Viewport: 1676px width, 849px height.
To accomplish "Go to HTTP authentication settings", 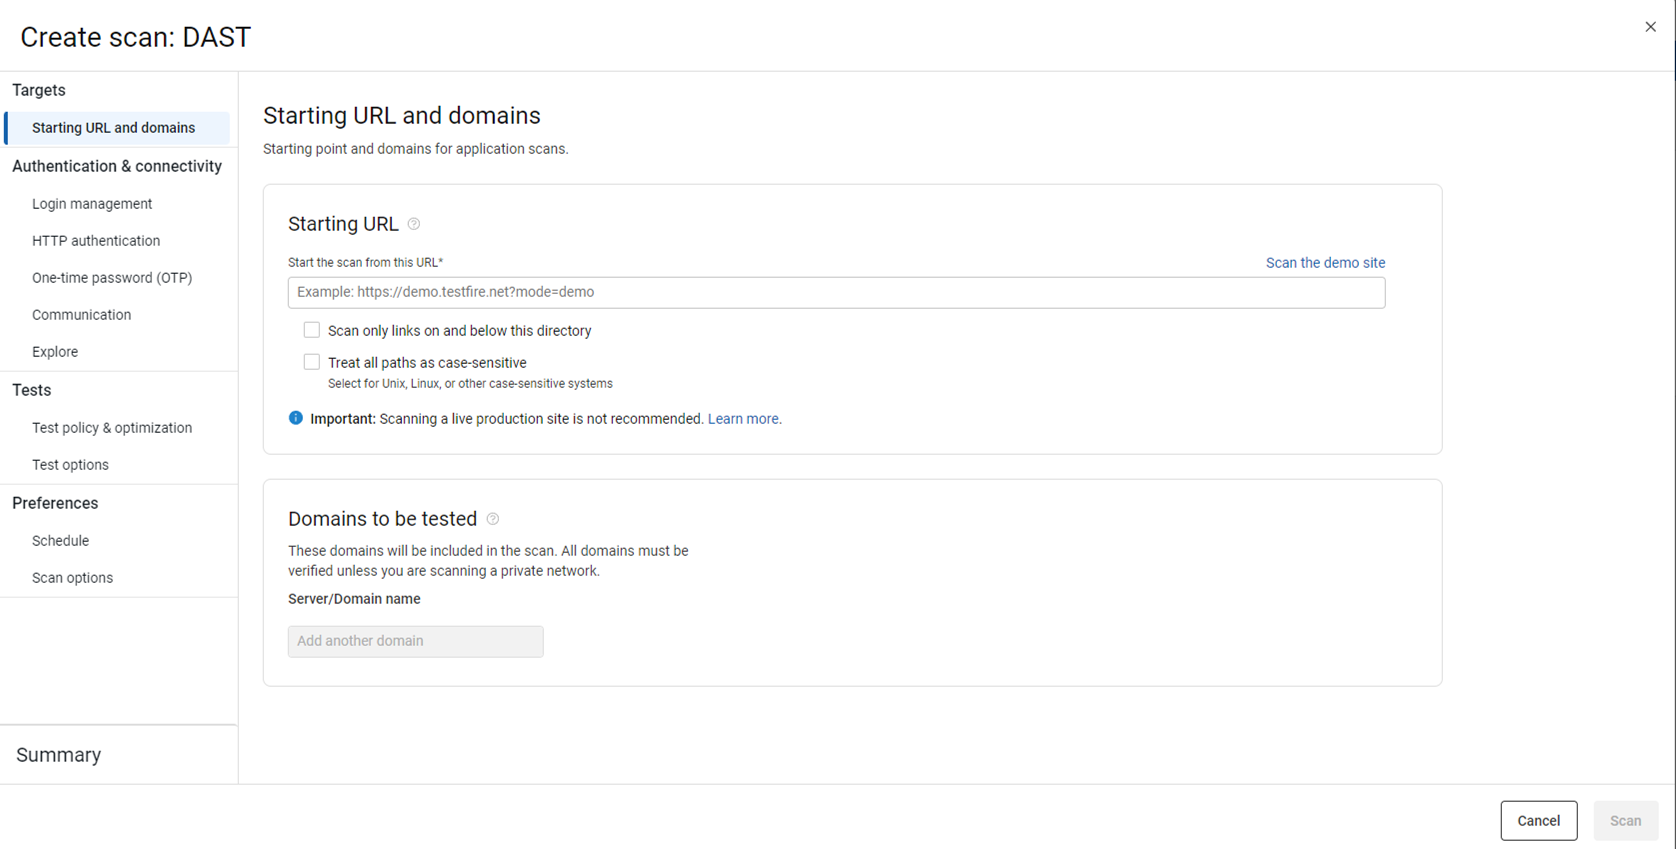I will pos(96,241).
